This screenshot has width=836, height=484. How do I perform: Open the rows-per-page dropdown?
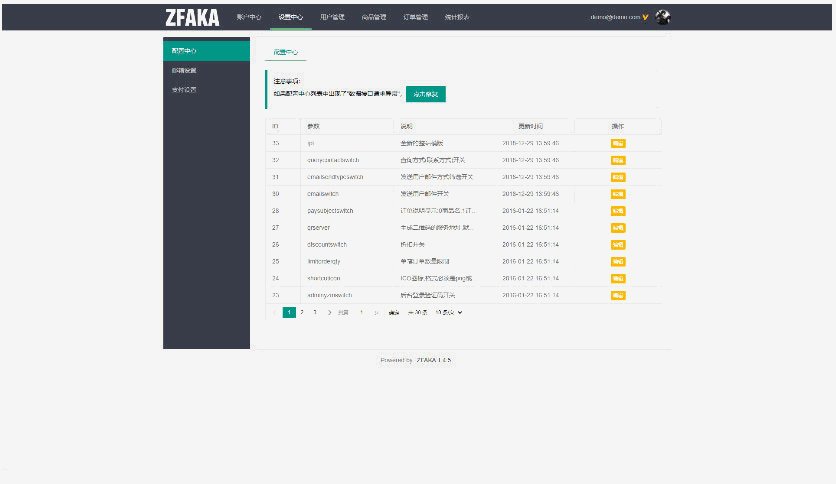click(x=448, y=312)
